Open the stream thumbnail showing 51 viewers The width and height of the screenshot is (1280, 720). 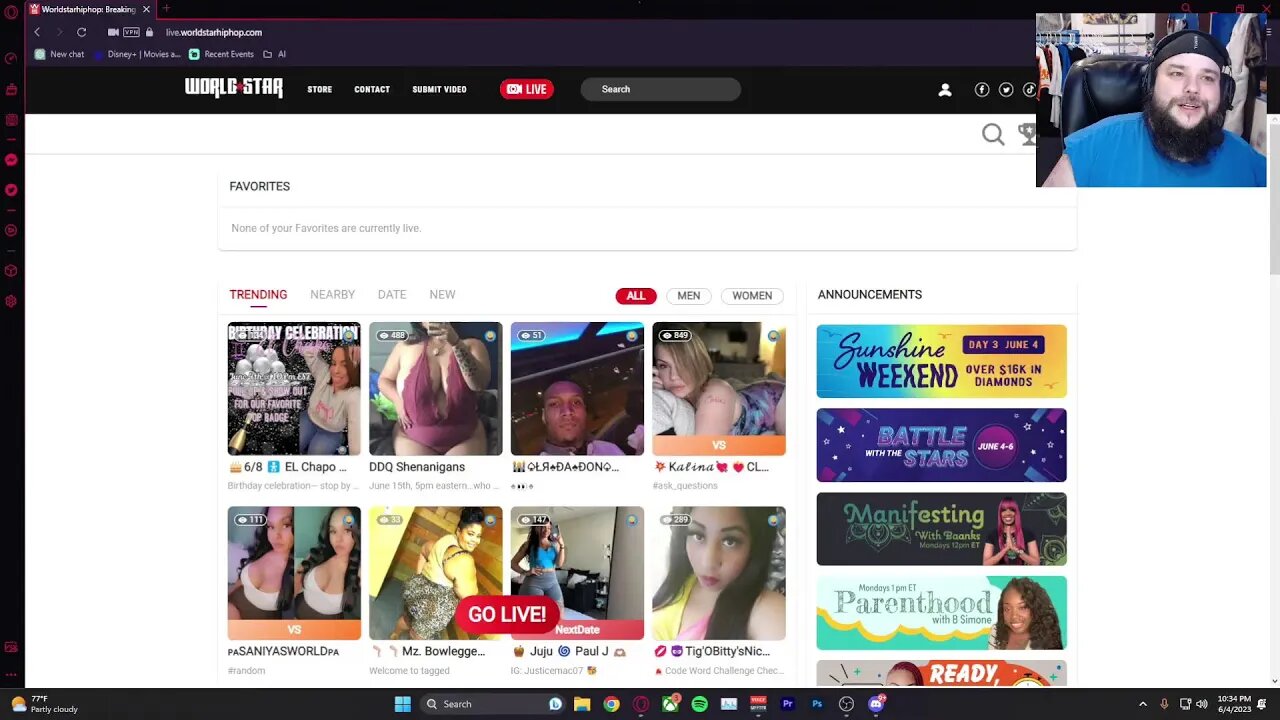tap(577, 389)
